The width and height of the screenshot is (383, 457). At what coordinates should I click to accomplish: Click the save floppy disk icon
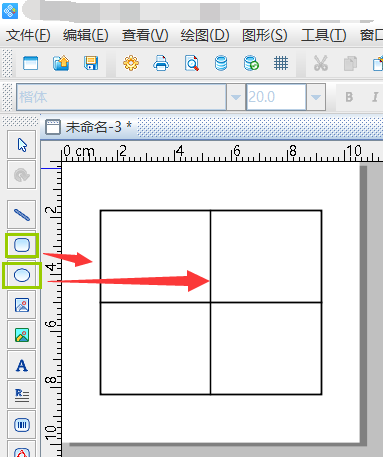coord(91,63)
